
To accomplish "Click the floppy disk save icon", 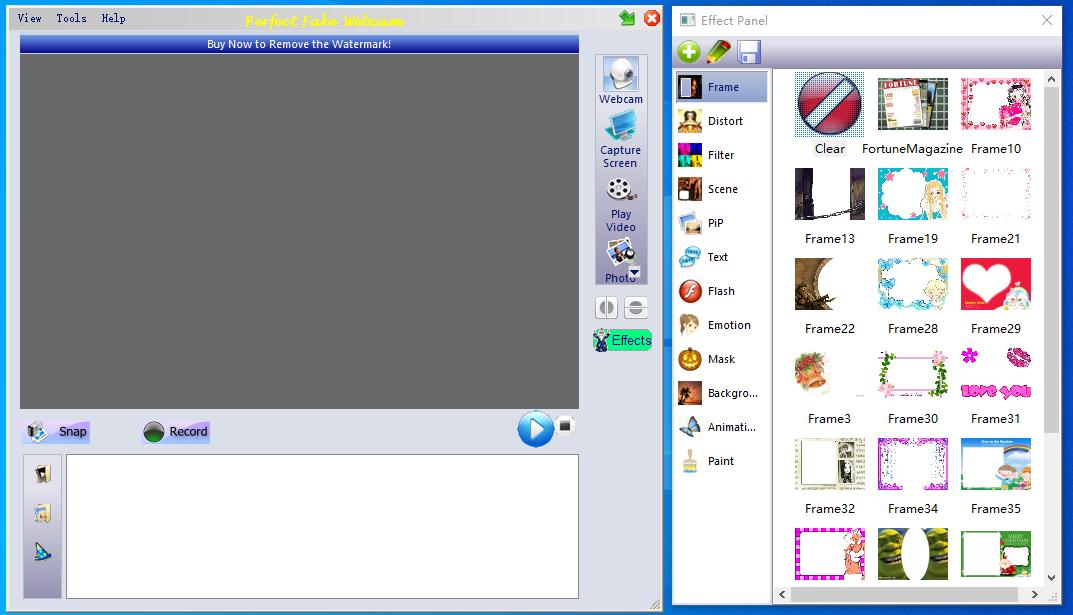I will point(748,52).
